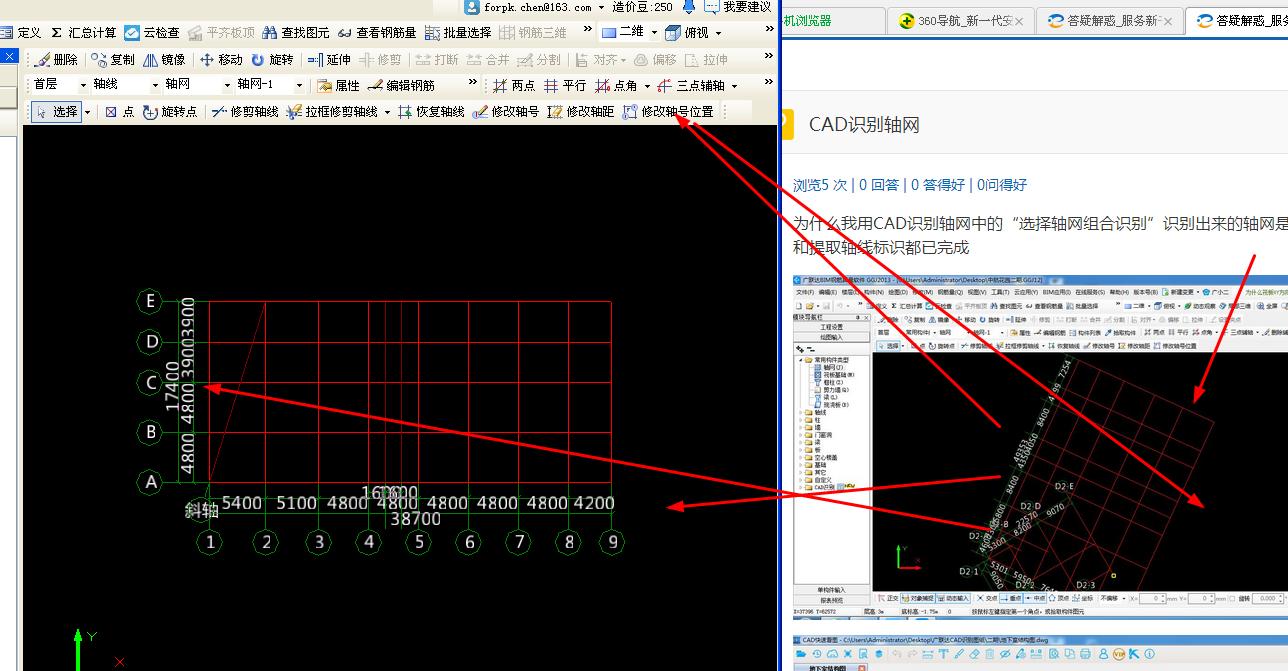Viewport: 1288px width, 671px height.
Task: Click 恢复轴线 restore axis tool
Action: pyautogui.click(x=431, y=112)
